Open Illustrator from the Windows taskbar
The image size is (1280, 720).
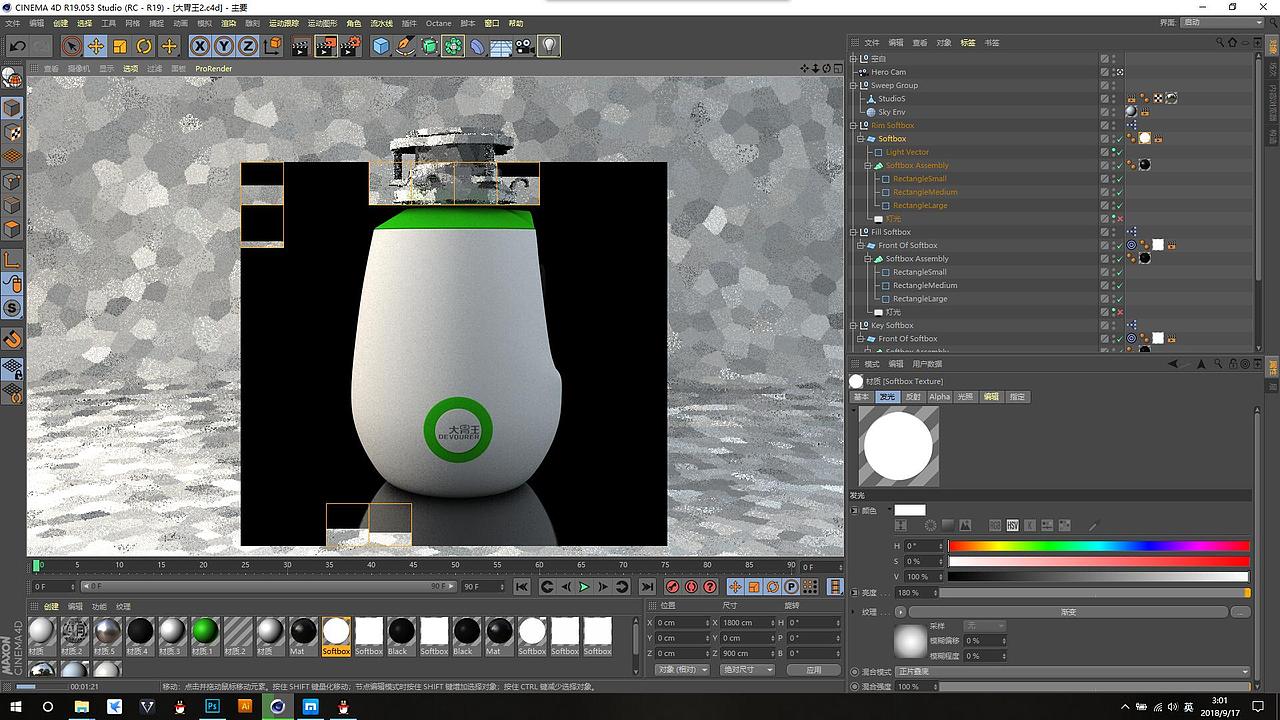coord(245,706)
